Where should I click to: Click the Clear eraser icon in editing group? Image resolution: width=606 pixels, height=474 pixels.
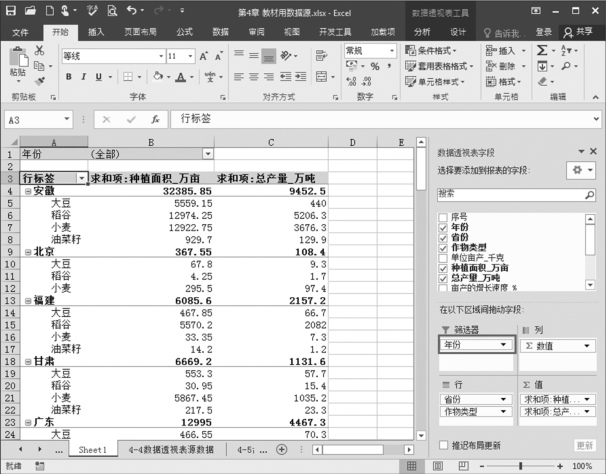tap(543, 81)
